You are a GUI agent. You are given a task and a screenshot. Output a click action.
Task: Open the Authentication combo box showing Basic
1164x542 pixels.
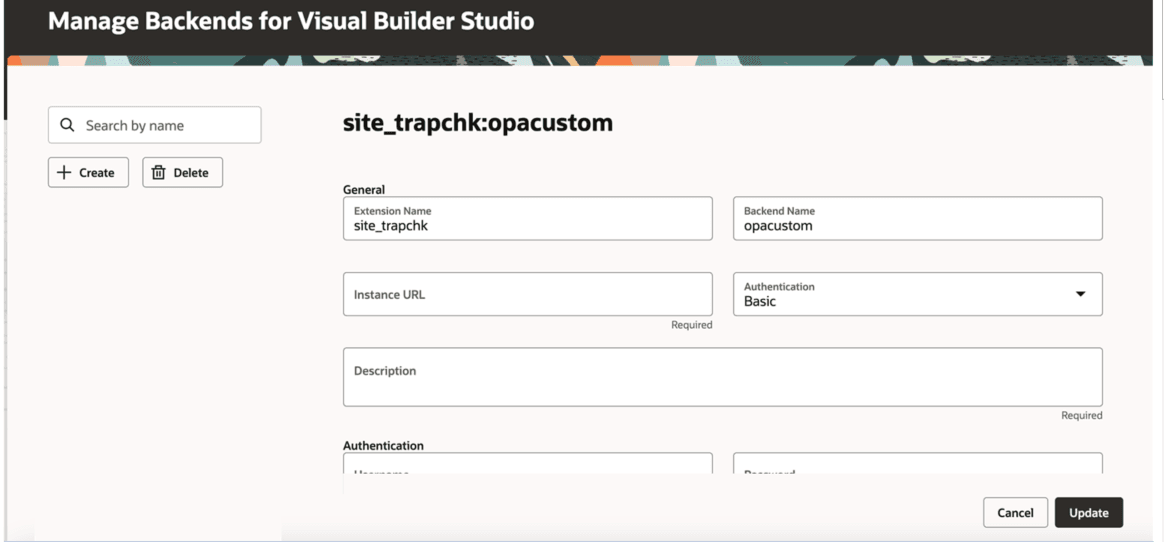click(x=918, y=294)
